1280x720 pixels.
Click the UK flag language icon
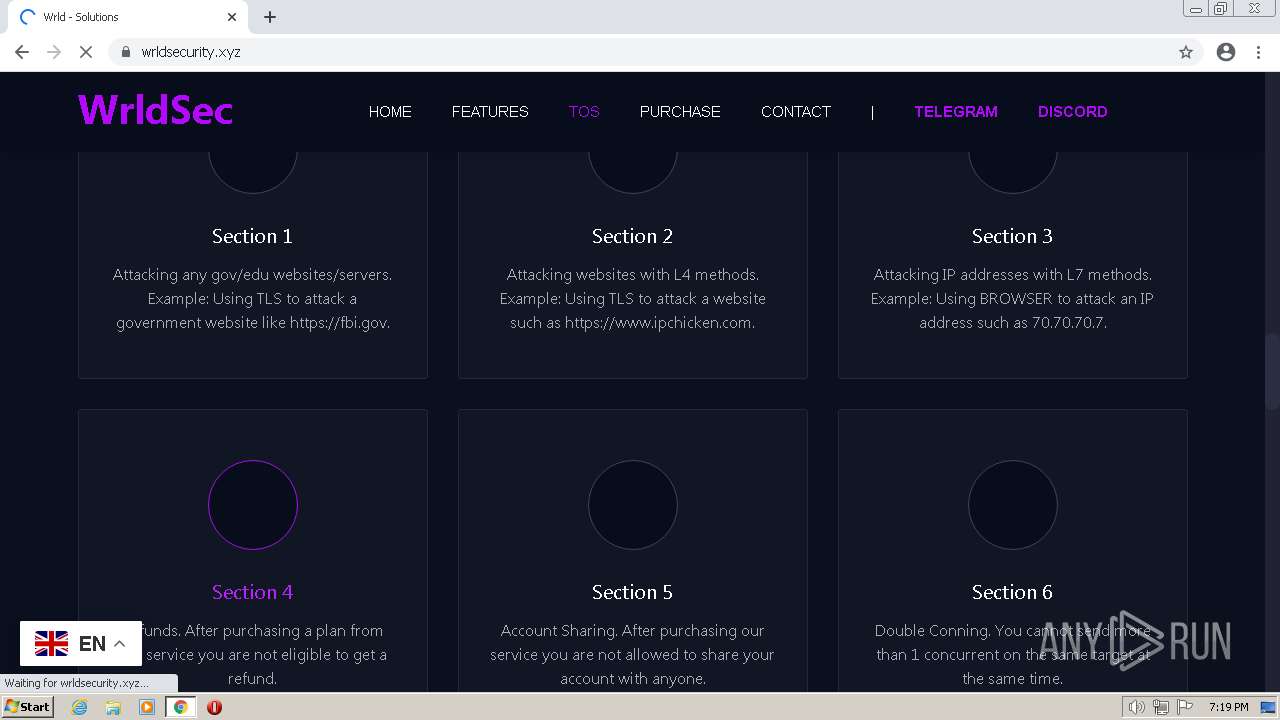(51, 644)
